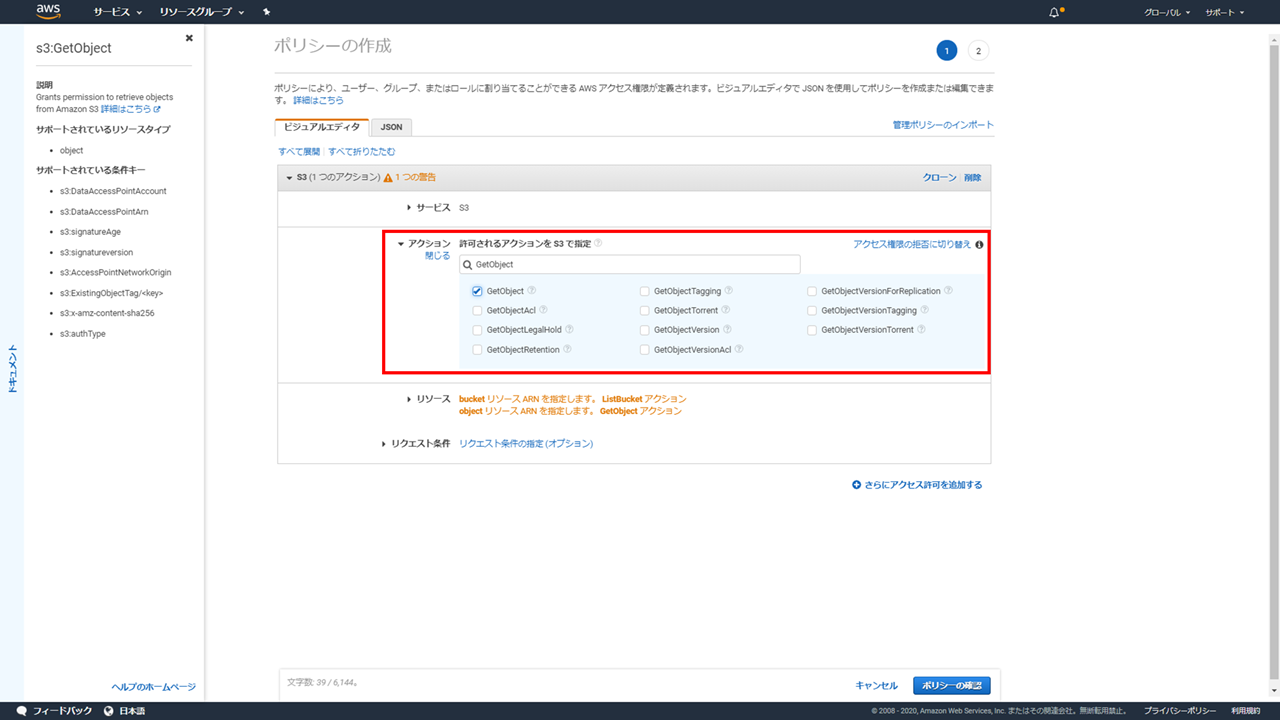Click help icon next to GetObjectTagging
This screenshot has height=720, width=1280.
729,291
